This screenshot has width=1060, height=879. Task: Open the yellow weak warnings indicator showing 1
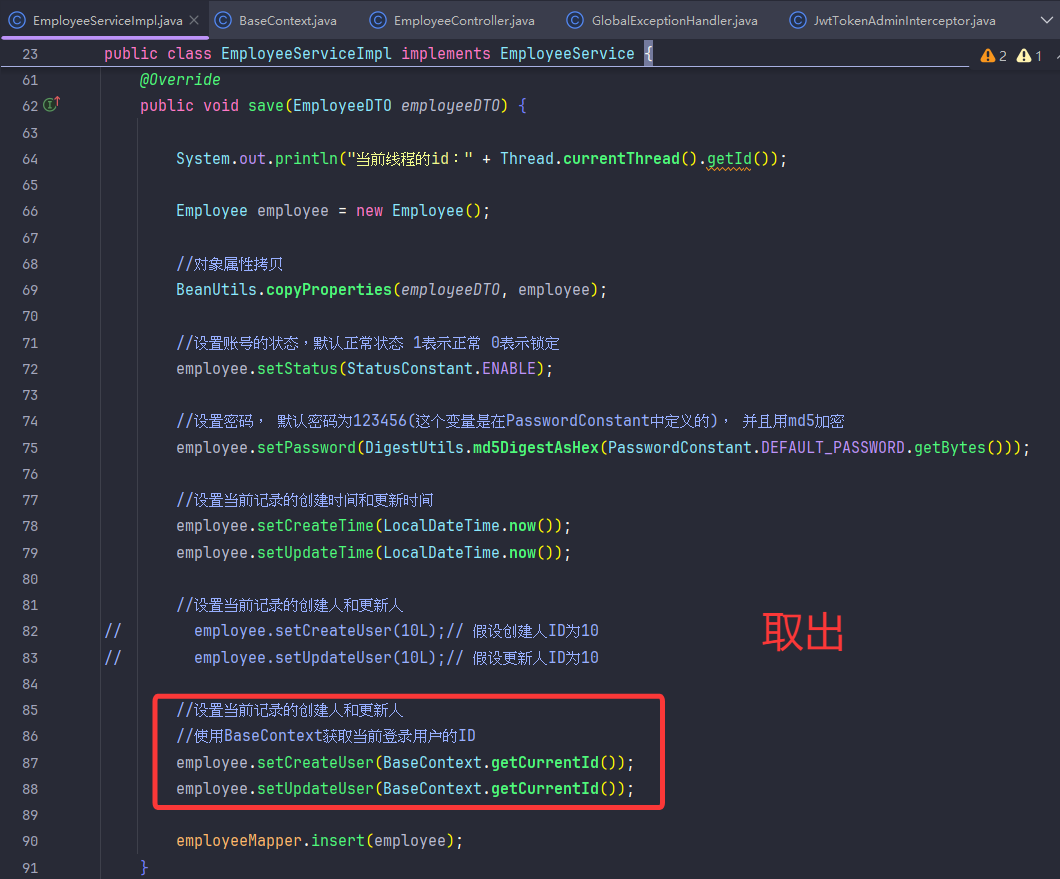1030,55
